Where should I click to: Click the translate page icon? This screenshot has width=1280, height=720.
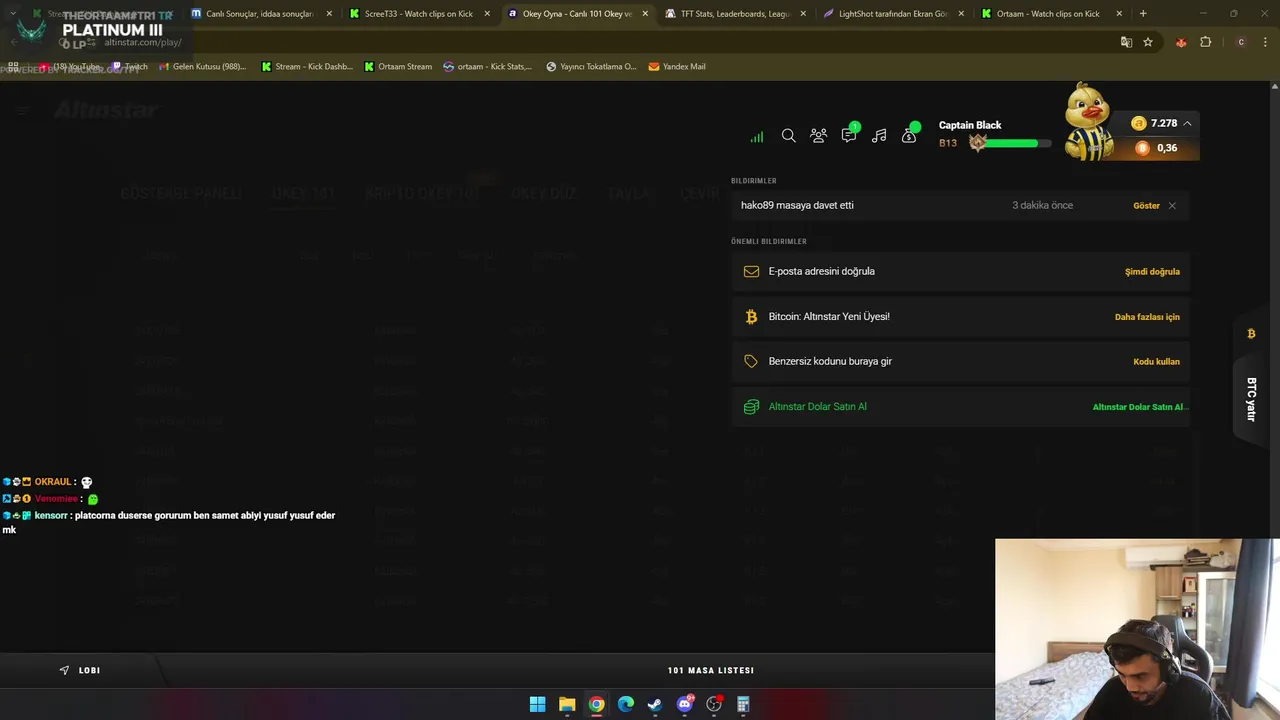(1126, 42)
